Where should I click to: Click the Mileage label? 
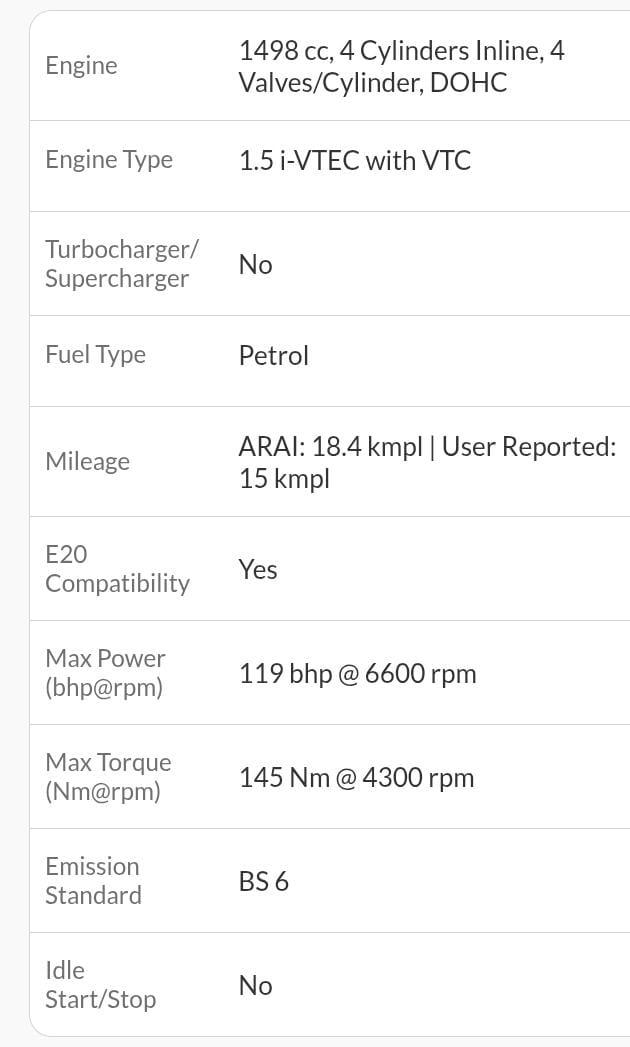click(x=87, y=462)
